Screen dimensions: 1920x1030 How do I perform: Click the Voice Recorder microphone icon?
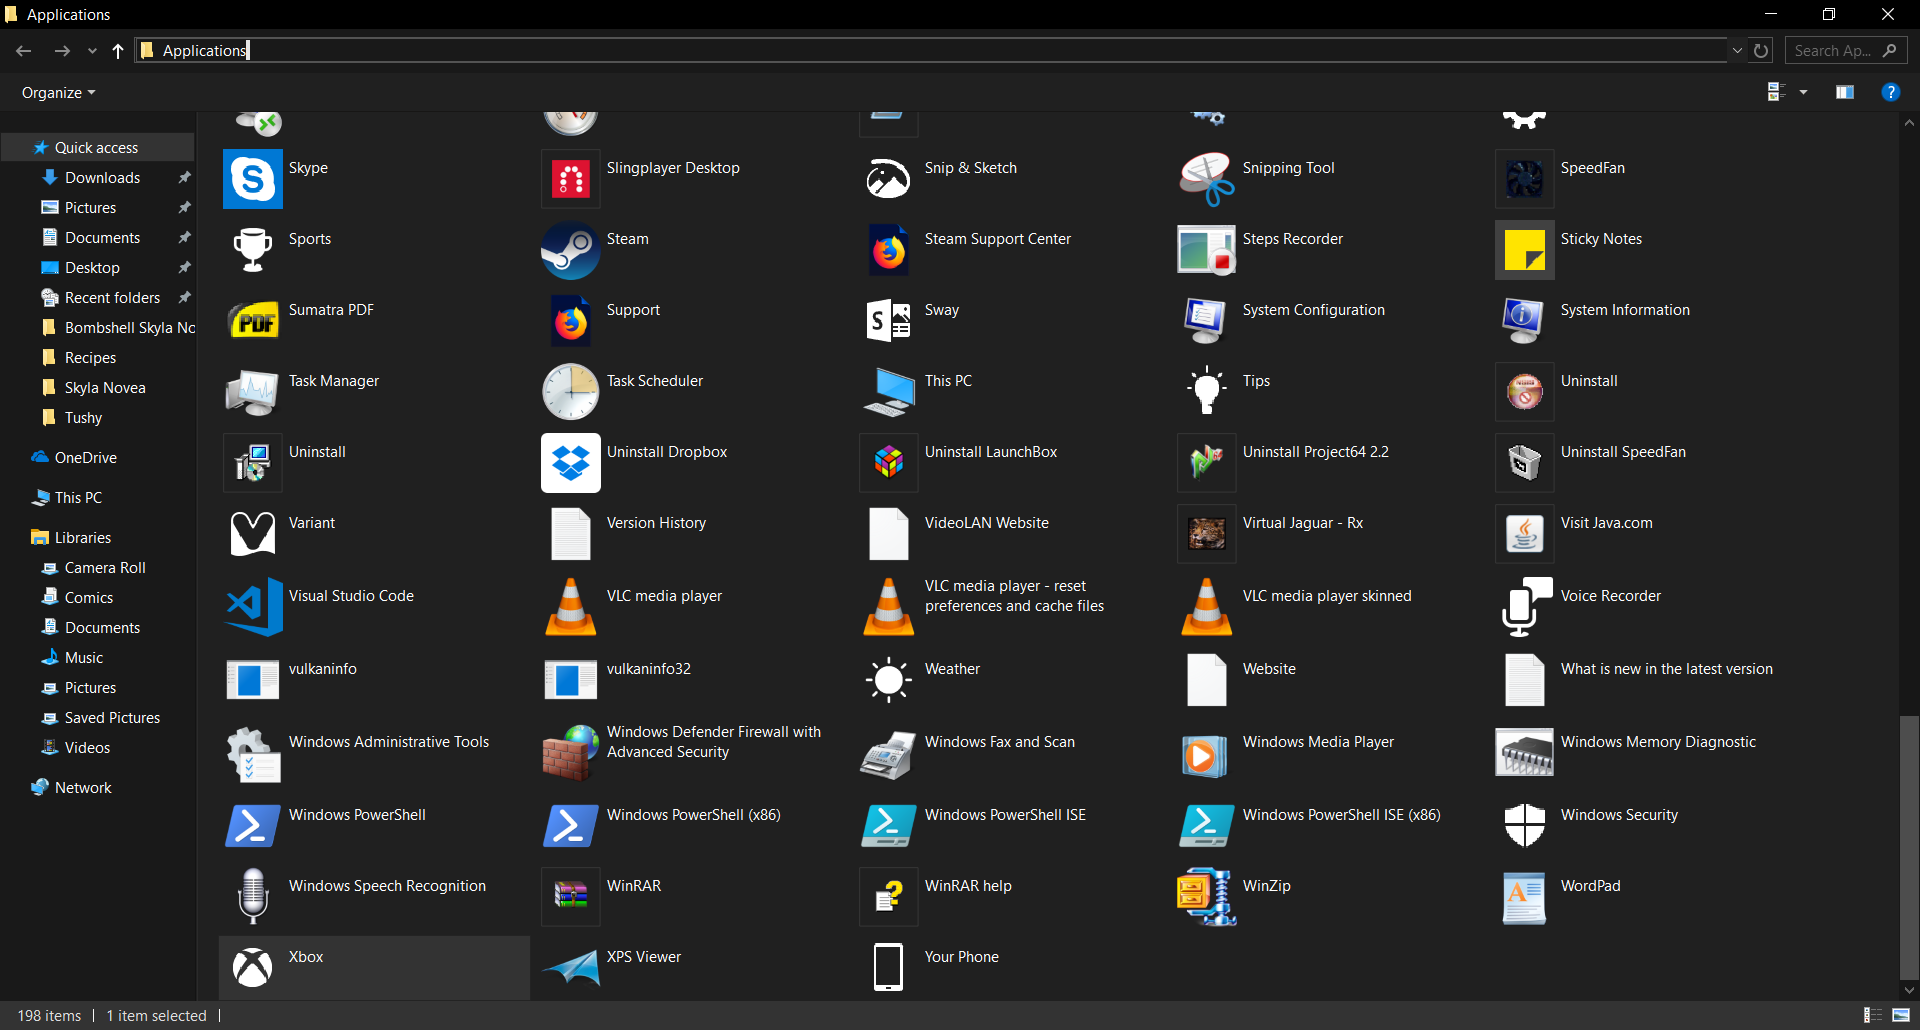coord(1525,607)
